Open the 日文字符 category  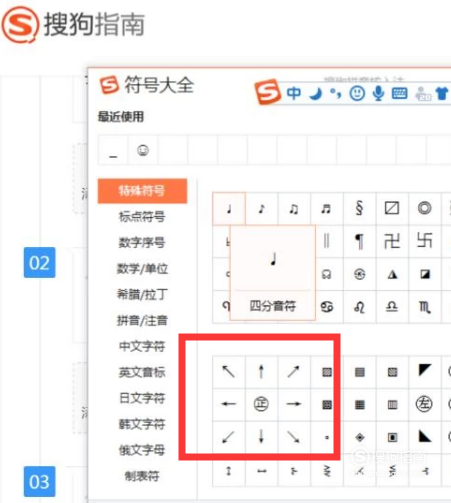coord(142,398)
